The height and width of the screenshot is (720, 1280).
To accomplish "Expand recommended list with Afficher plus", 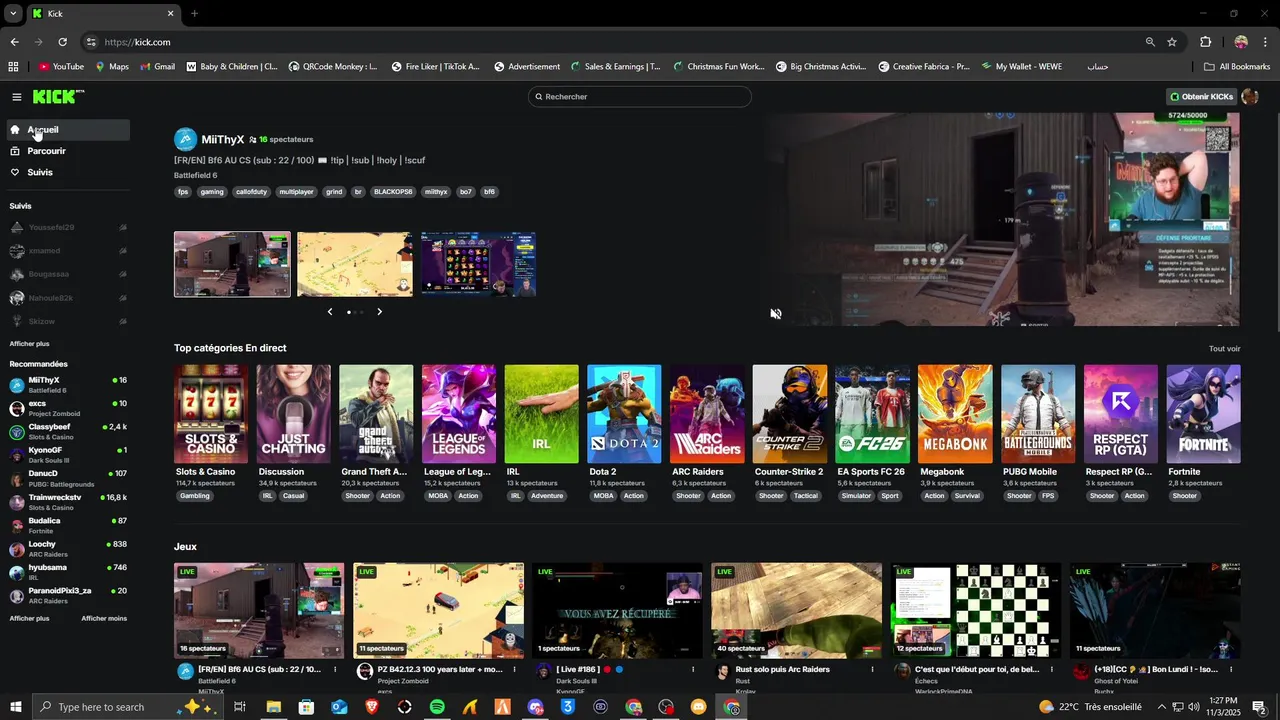I will point(30,619).
